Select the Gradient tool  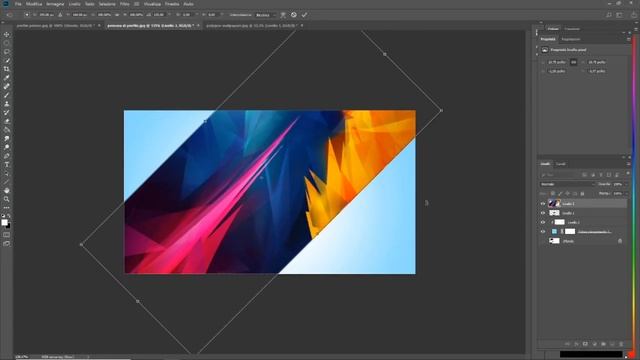coord(7,130)
